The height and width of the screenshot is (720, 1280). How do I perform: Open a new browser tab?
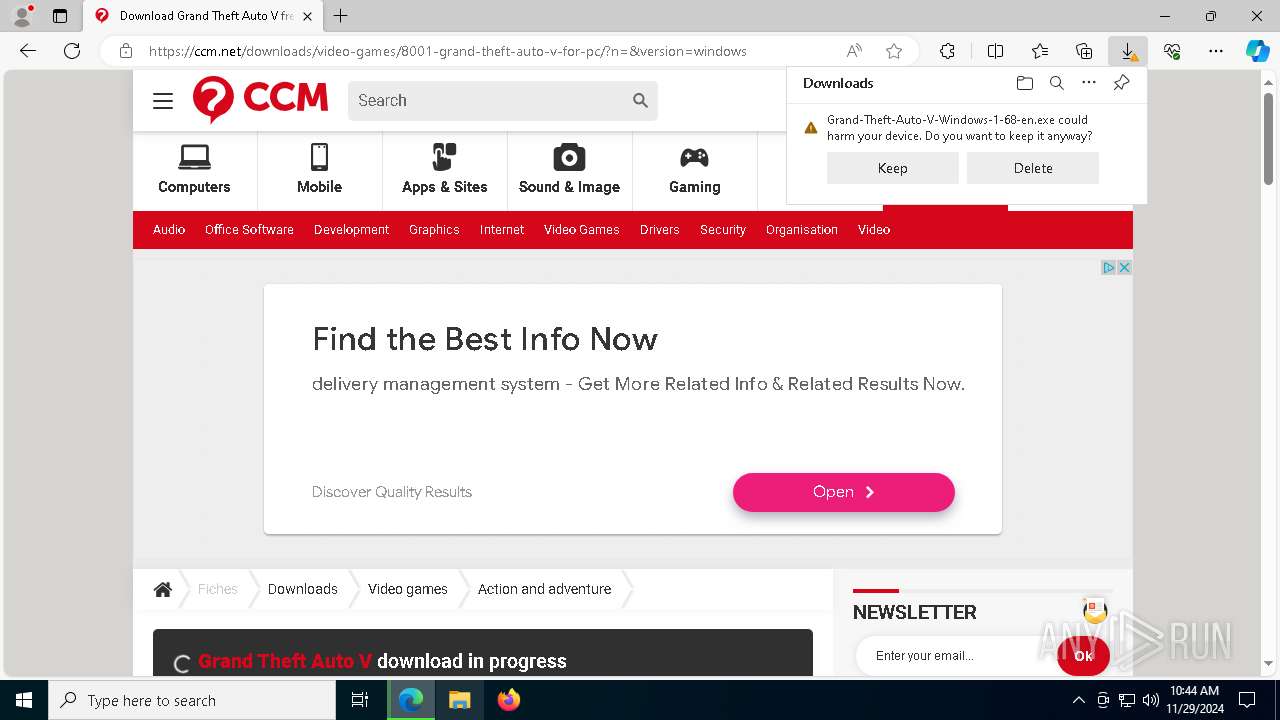(x=340, y=16)
